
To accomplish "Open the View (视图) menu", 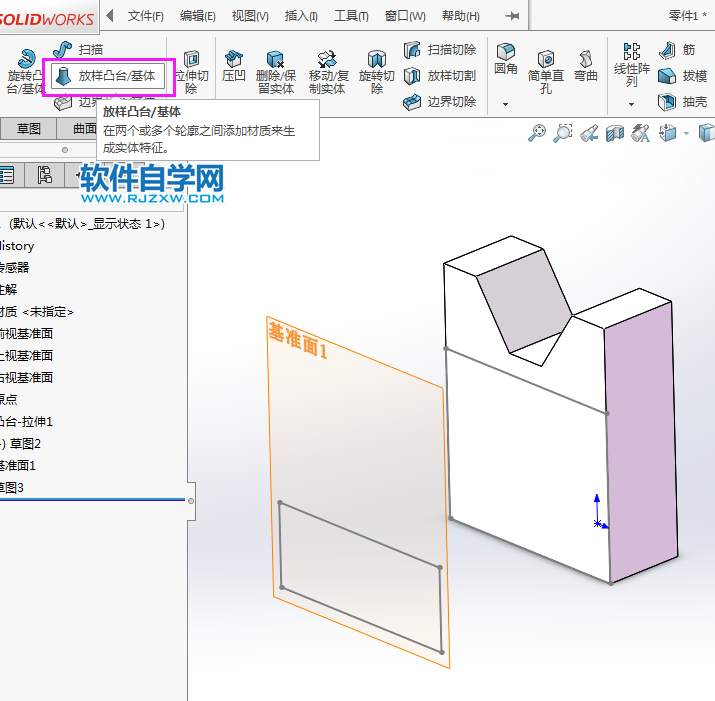I will [250, 16].
